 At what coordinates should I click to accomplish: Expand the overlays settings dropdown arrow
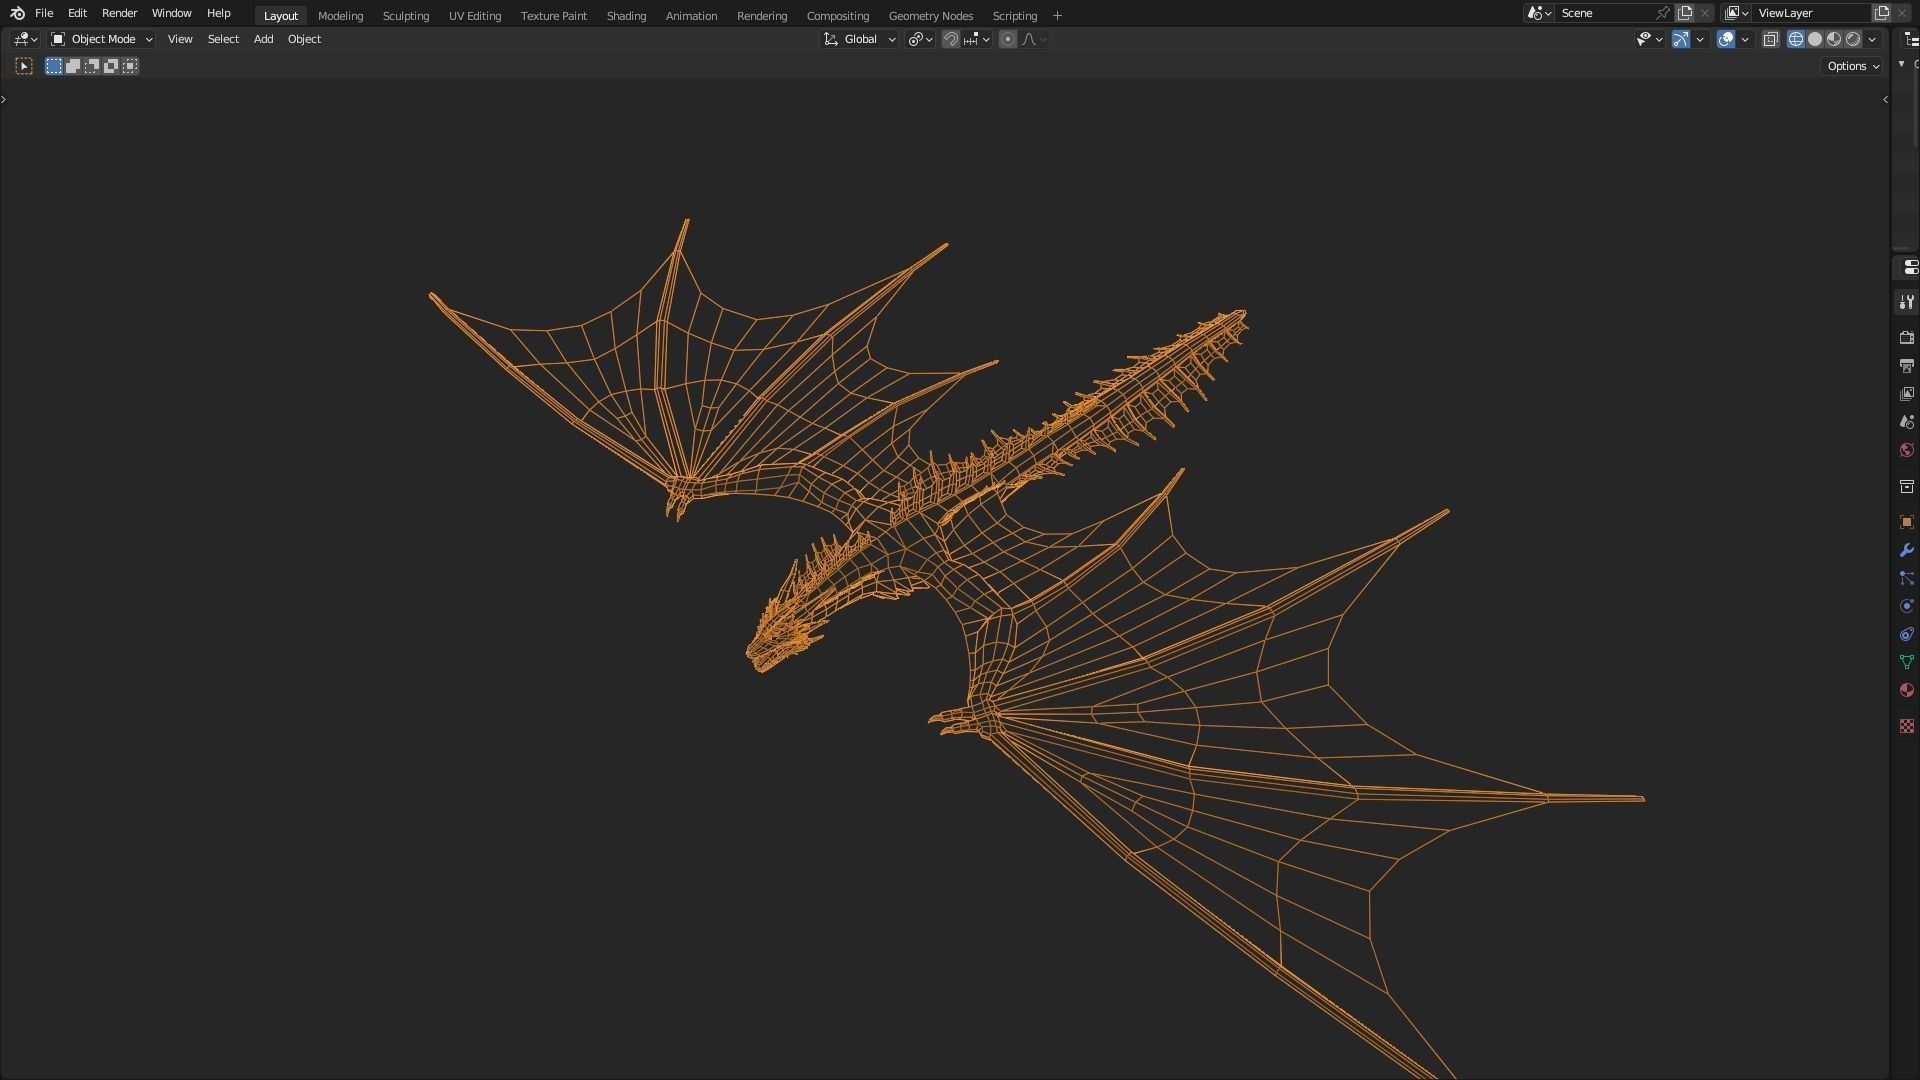point(1745,39)
